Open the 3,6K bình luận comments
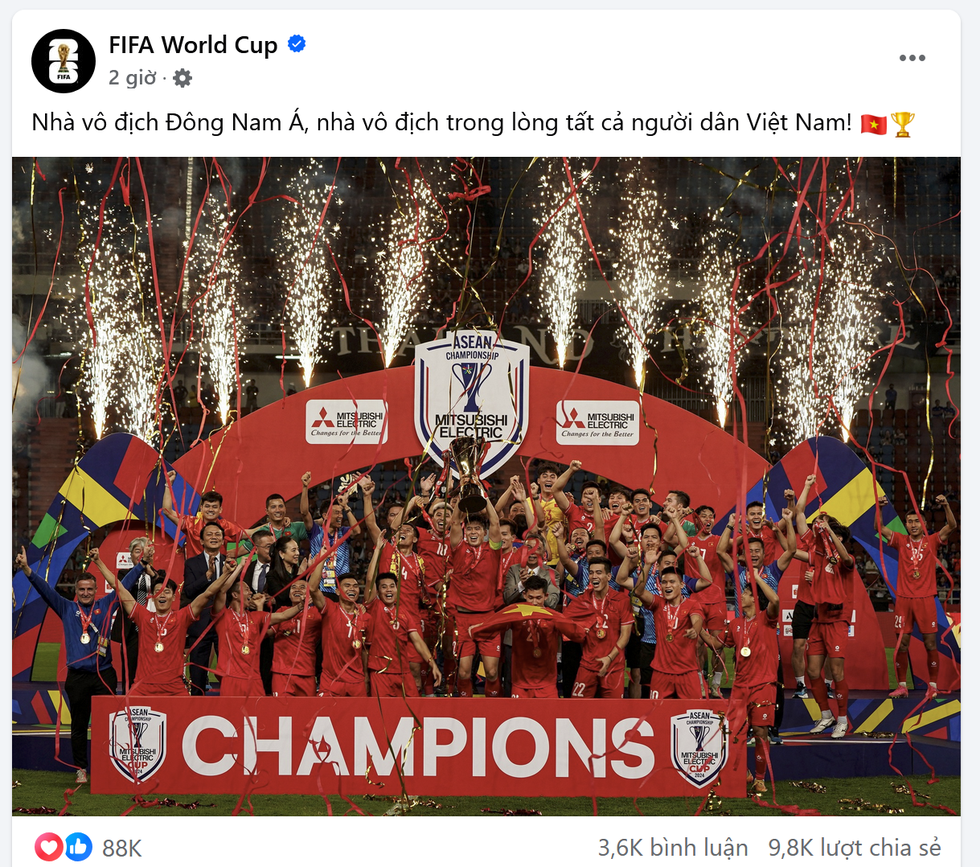The width and height of the screenshot is (980, 867). click(672, 848)
